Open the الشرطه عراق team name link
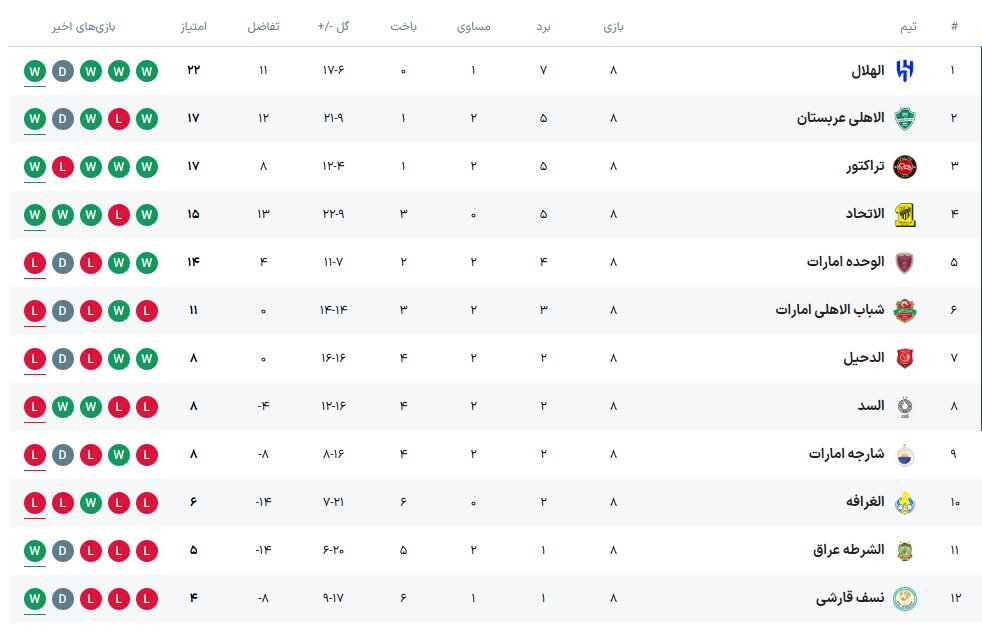Image resolution: width=982 pixels, height=639 pixels. [846, 550]
